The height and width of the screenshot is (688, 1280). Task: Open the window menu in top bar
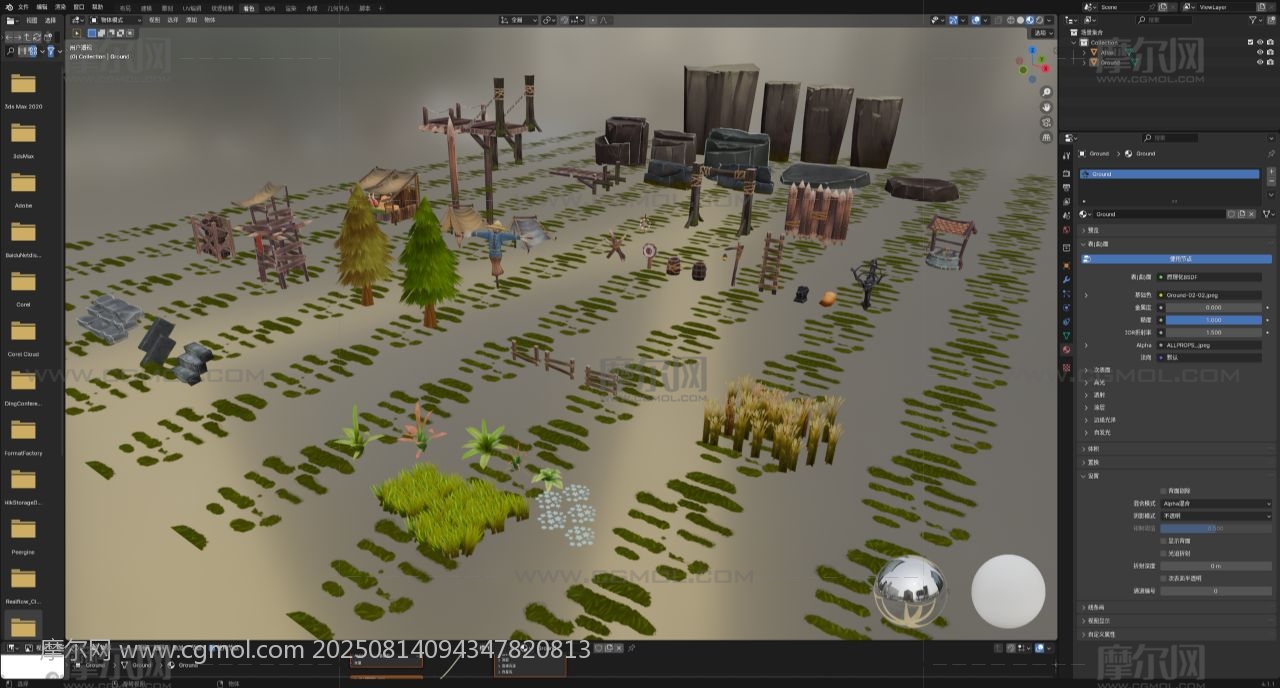click(79, 7)
